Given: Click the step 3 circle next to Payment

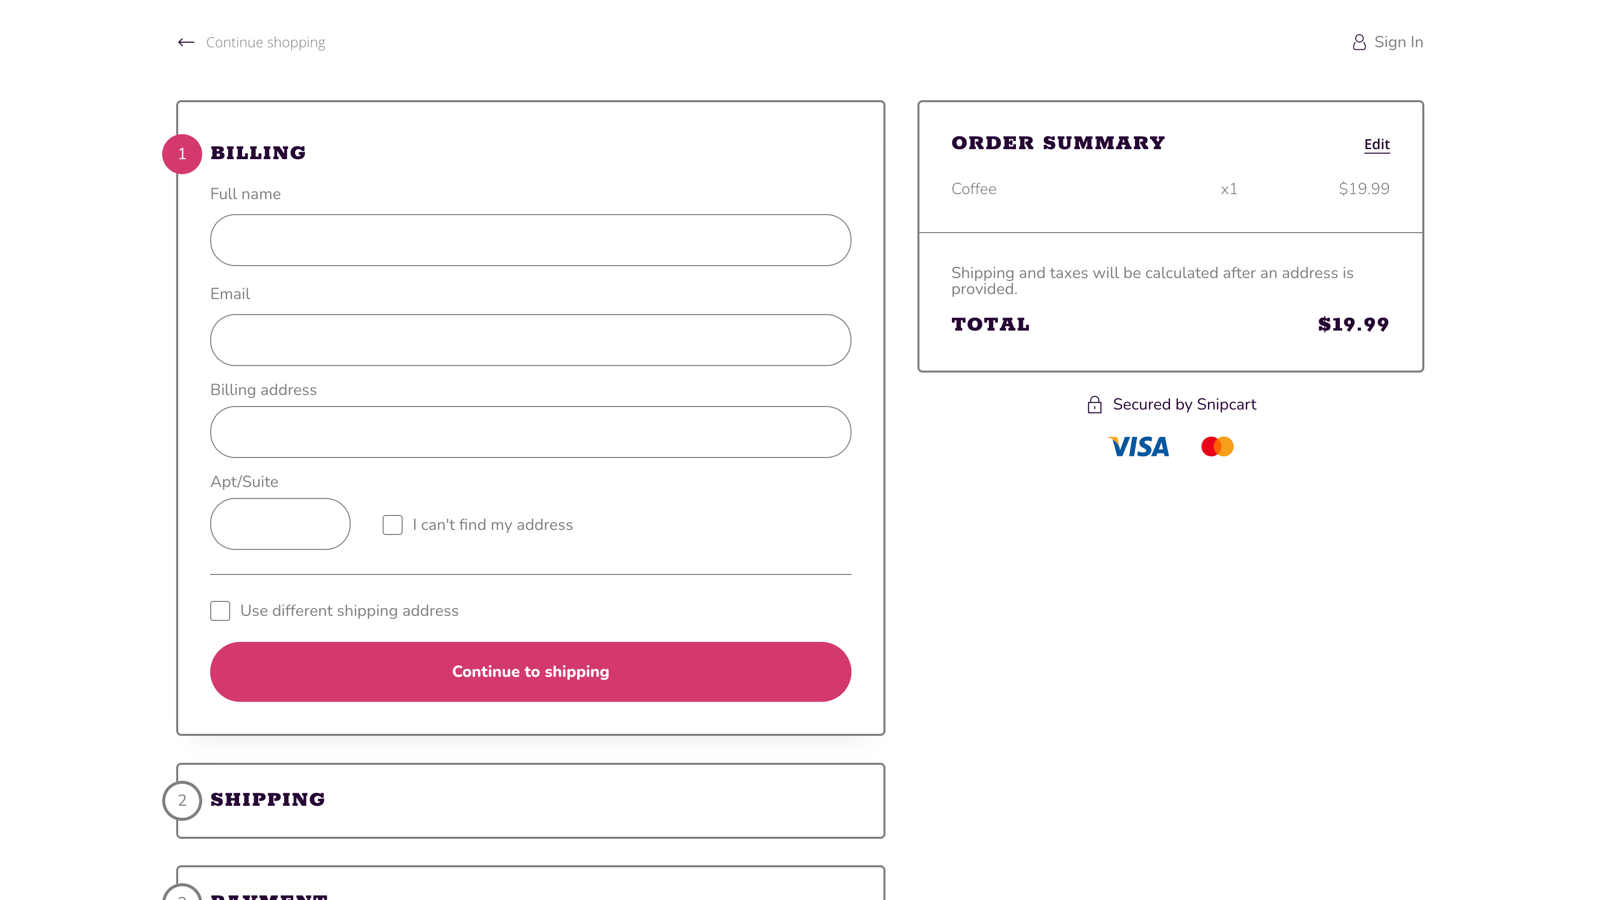Looking at the screenshot, I should pyautogui.click(x=182, y=895).
